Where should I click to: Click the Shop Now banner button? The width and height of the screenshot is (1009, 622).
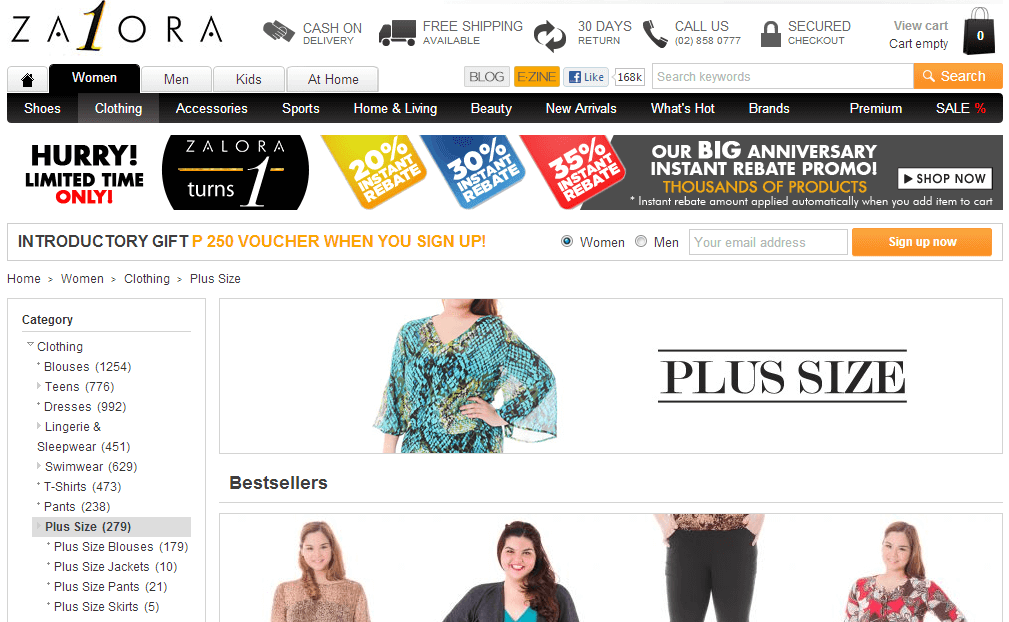point(943,178)
